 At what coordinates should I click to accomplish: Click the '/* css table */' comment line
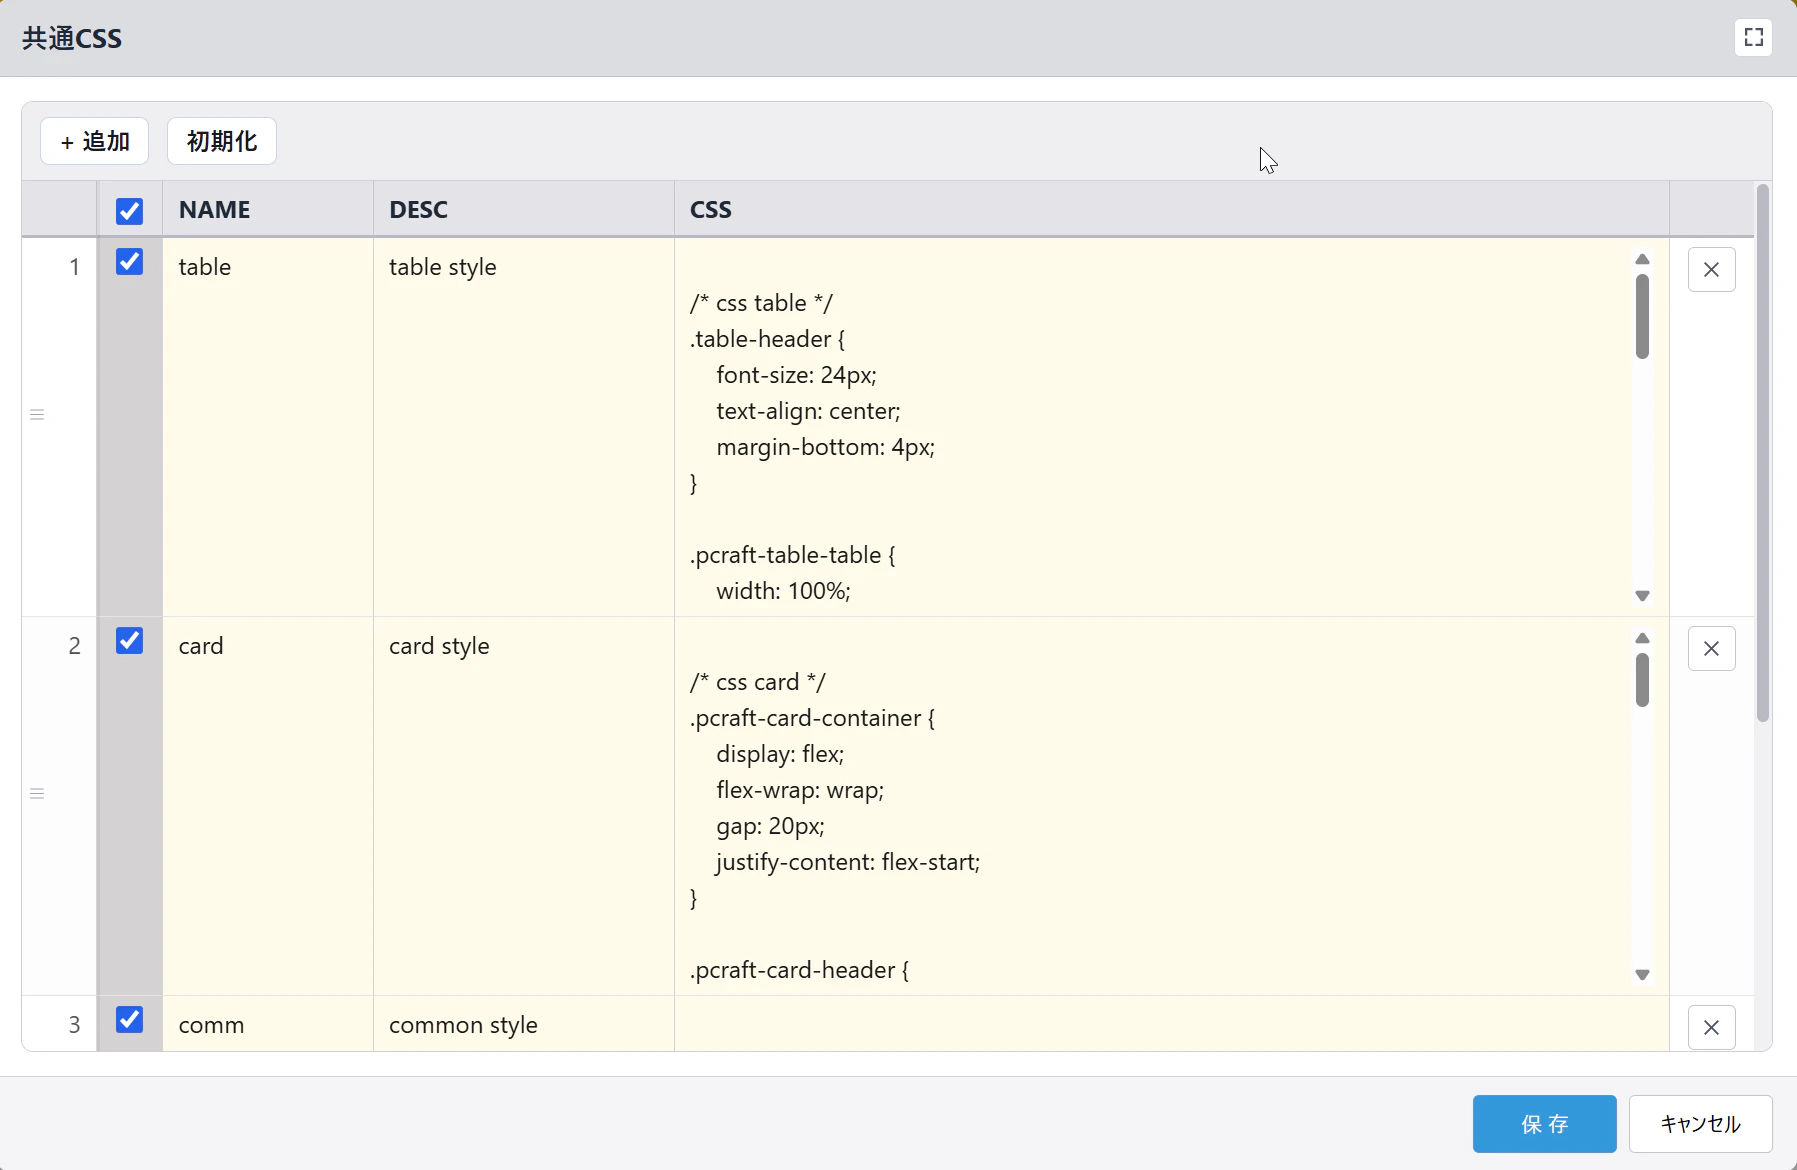click(761, 303)
